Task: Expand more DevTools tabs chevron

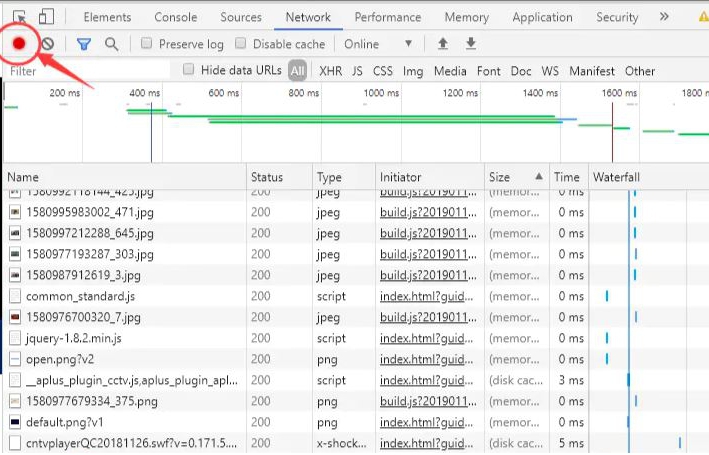Action: click(664, 17)
